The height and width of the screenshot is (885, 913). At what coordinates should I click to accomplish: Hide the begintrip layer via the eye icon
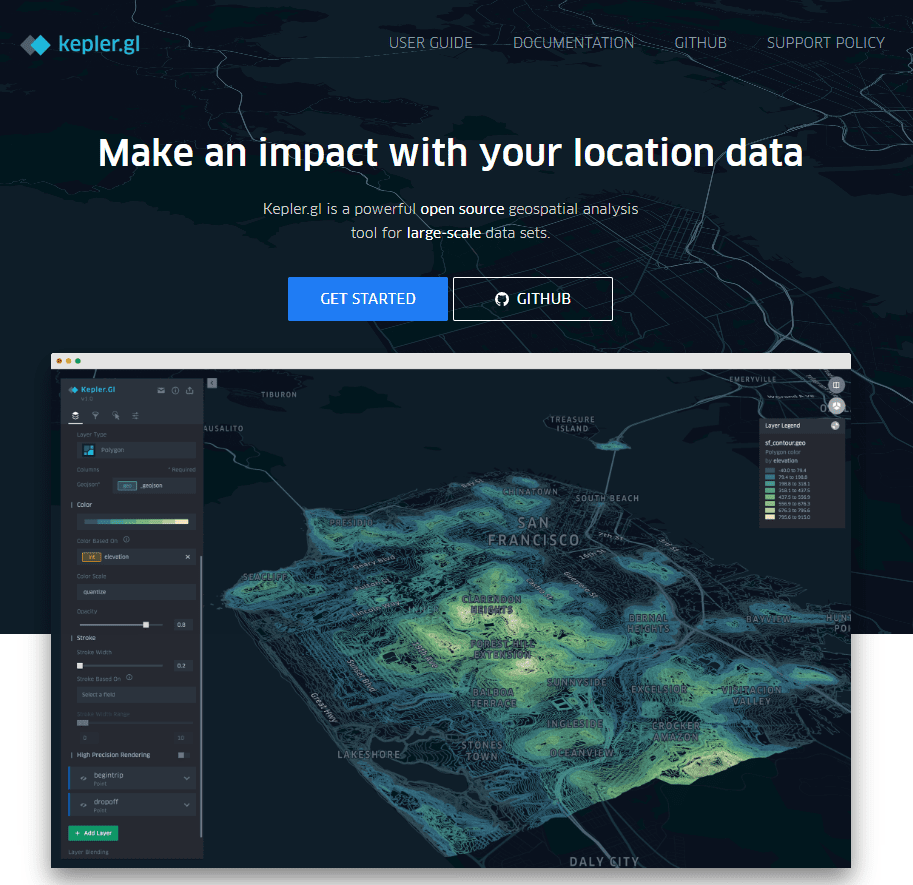(x=83, y=778)
